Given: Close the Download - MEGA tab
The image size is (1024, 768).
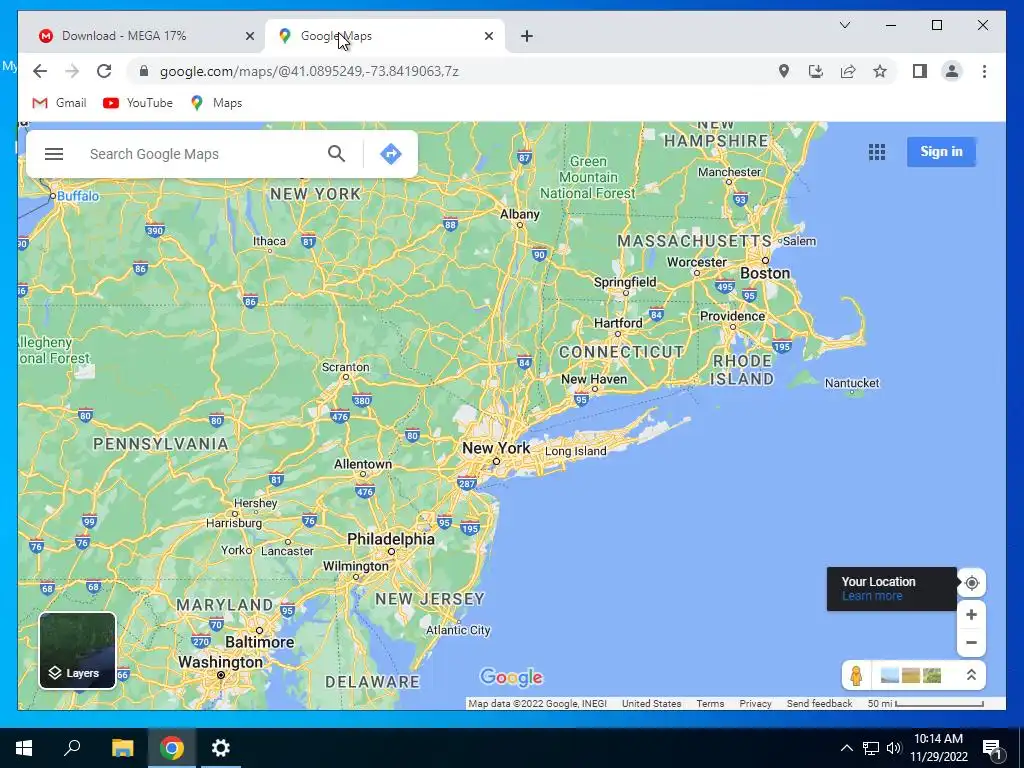Looking at the screenshot, I should pyautogui.click(x=249, y=36).
